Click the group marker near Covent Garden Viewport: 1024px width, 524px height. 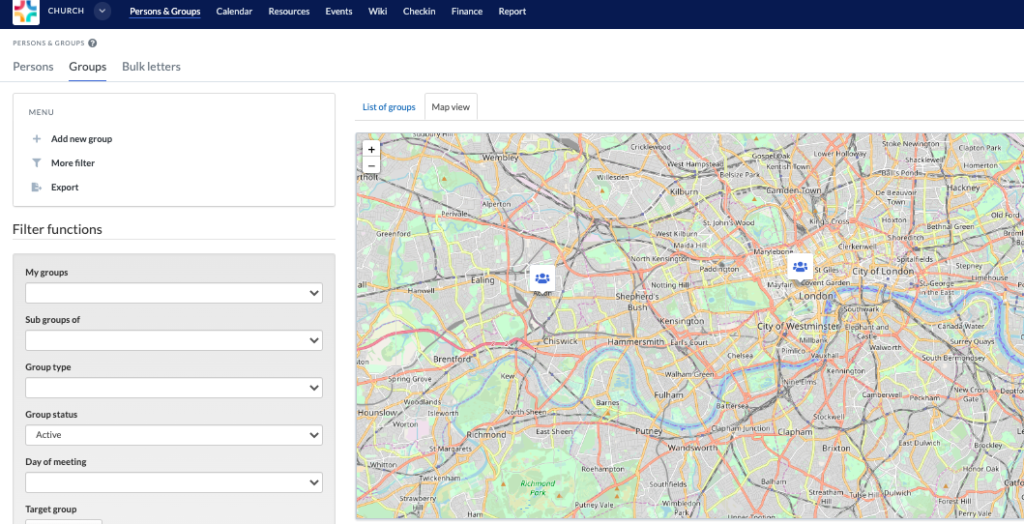[x=800, y=267]
